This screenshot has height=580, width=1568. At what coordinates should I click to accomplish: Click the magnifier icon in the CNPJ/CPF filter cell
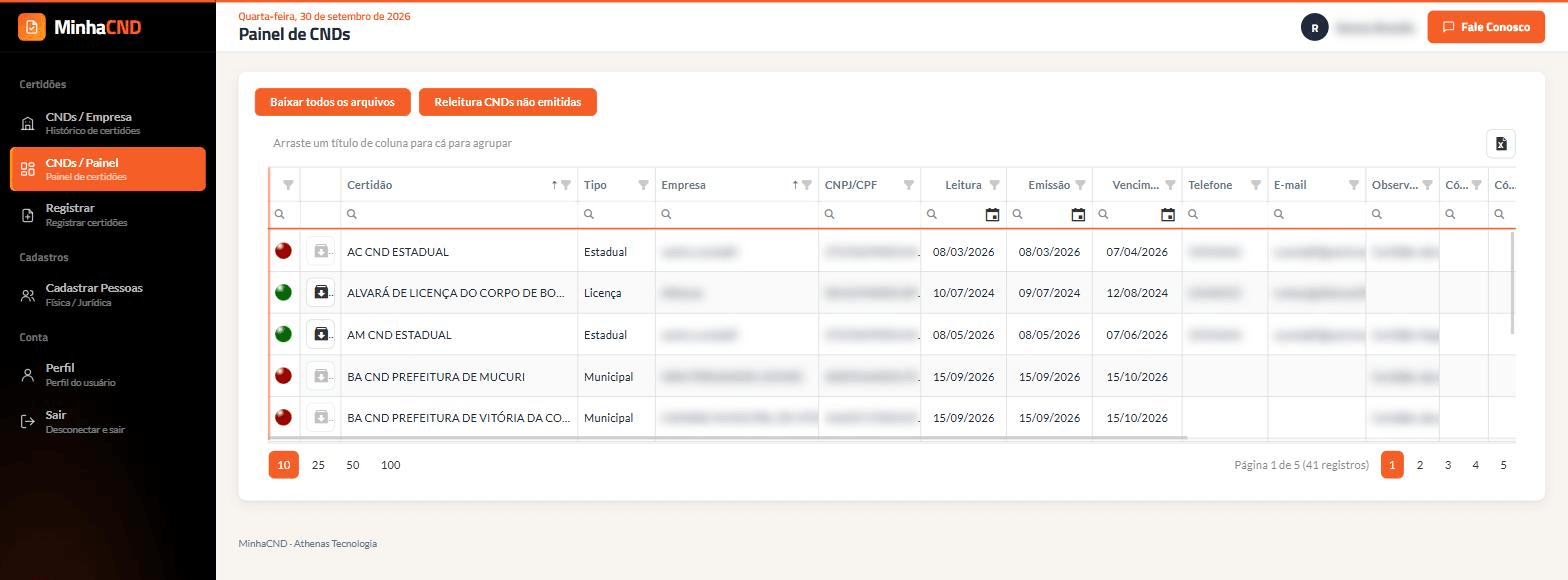(830, 214)
